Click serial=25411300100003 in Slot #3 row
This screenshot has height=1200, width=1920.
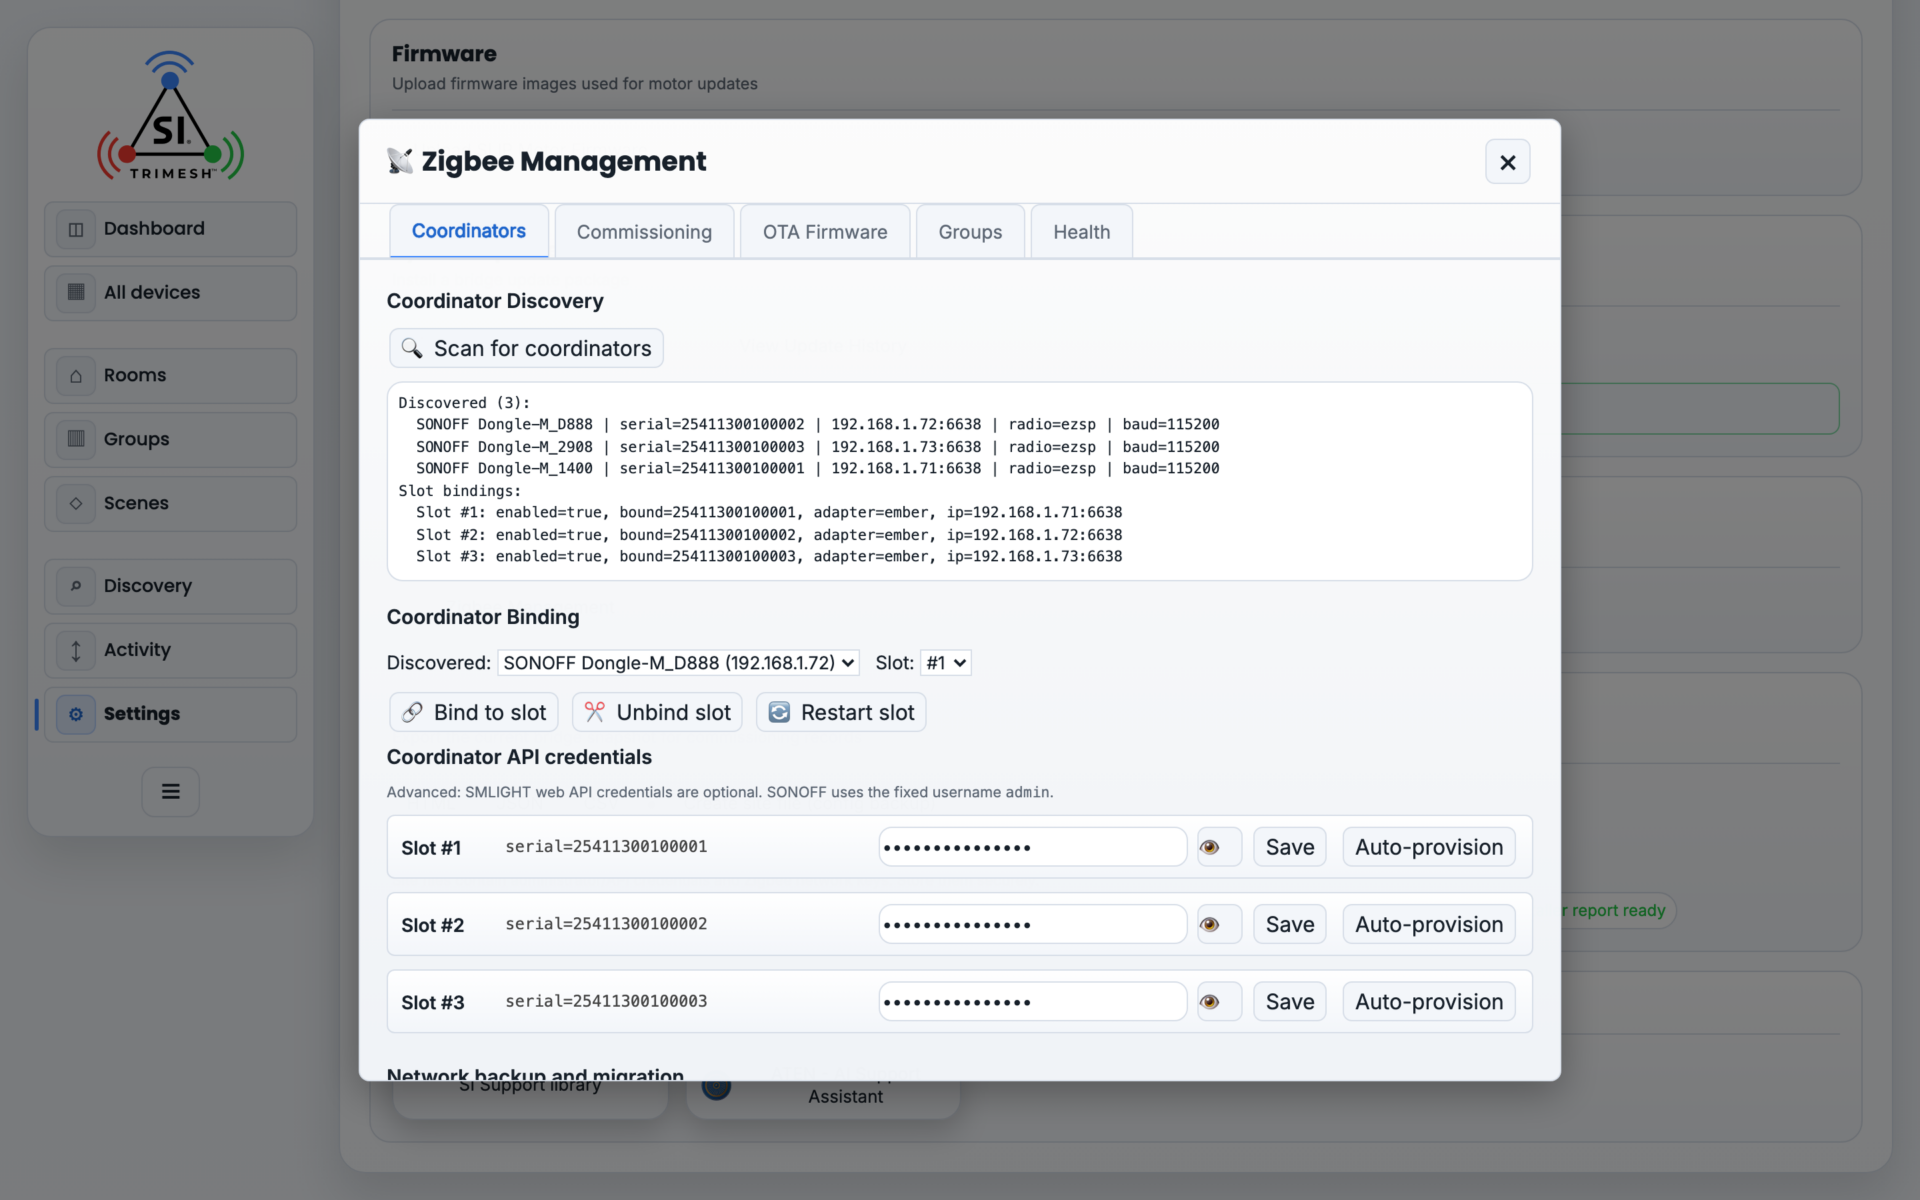click(606, 1001)
